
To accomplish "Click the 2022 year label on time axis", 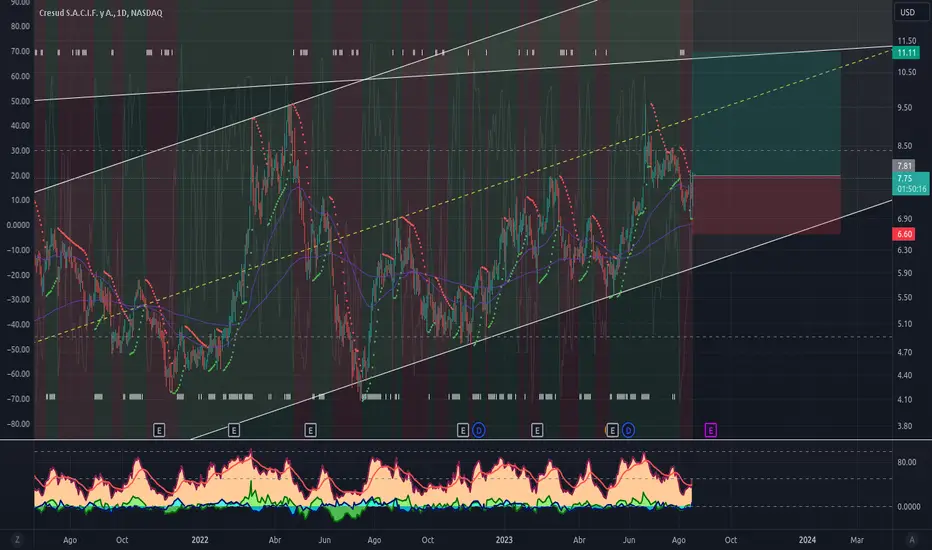I will click(x=200, y=540).
